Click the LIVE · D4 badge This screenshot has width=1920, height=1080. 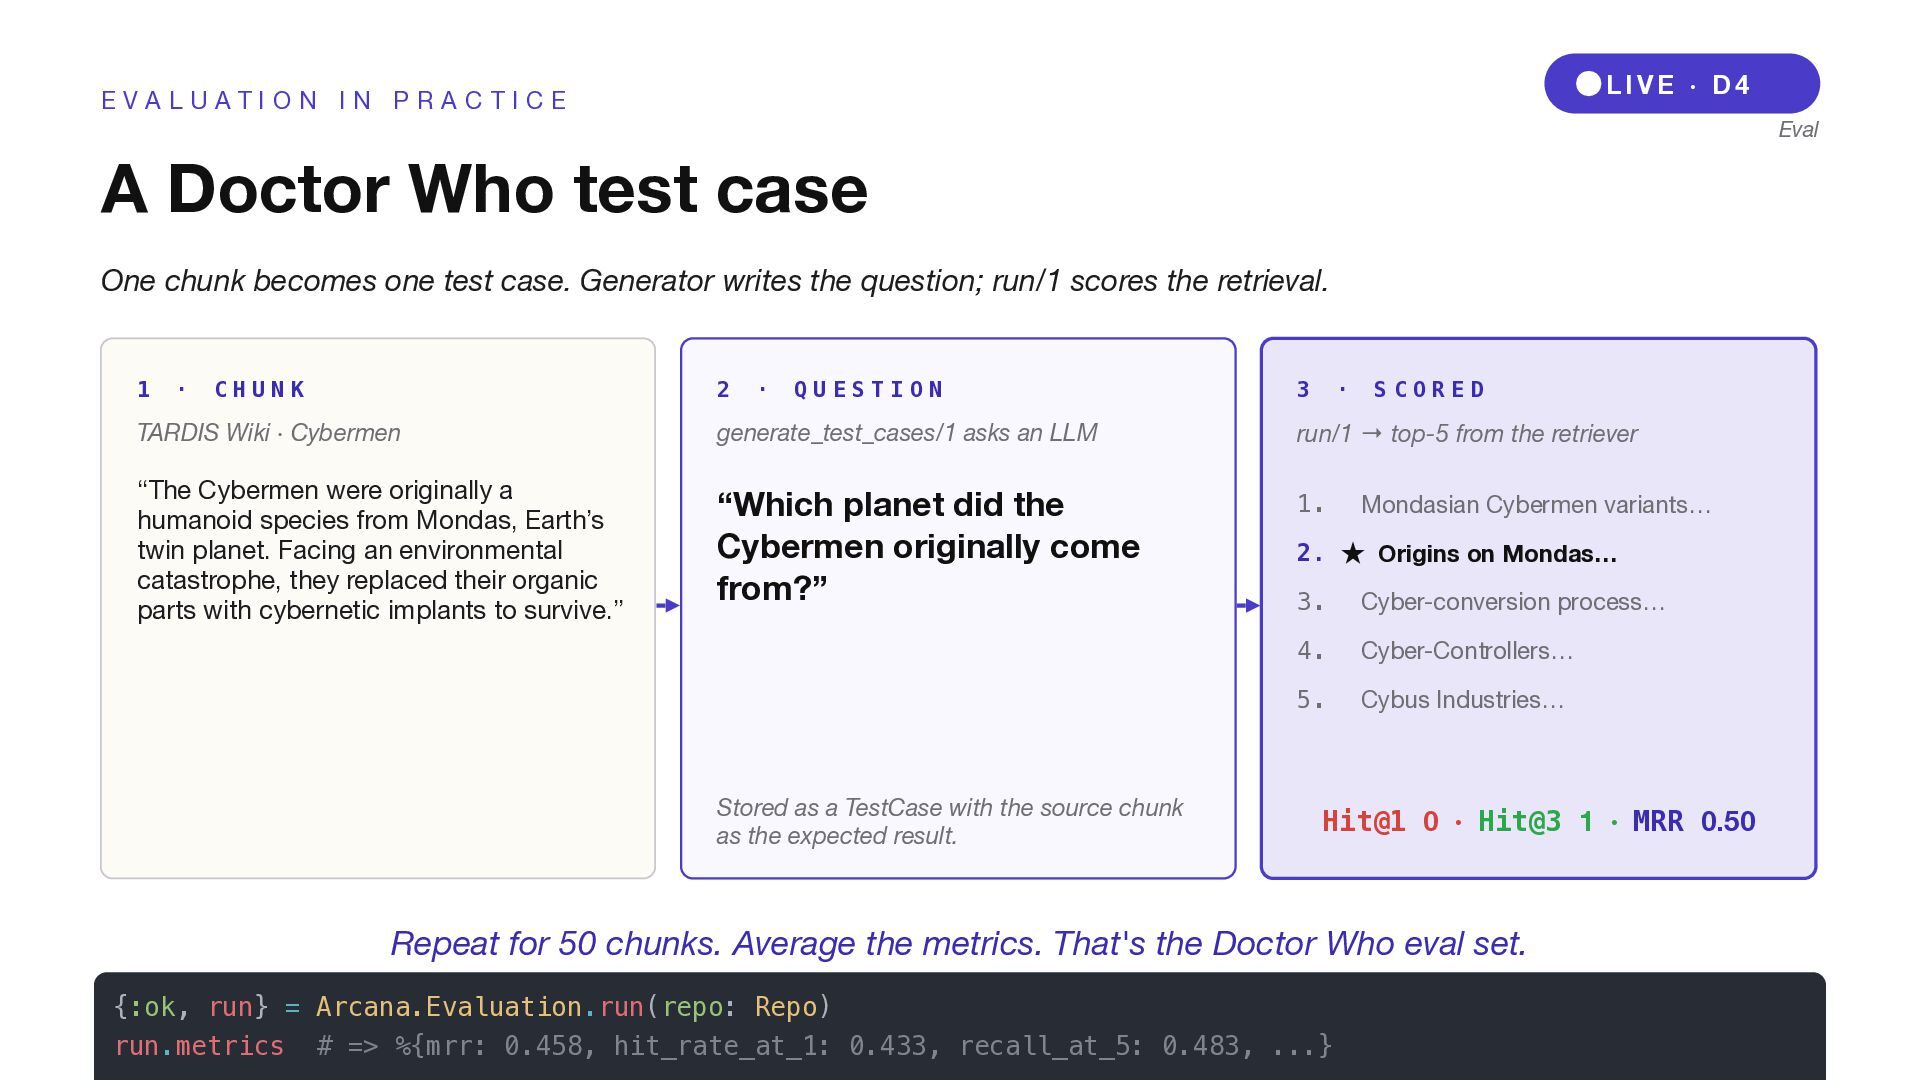point(1681,84)
